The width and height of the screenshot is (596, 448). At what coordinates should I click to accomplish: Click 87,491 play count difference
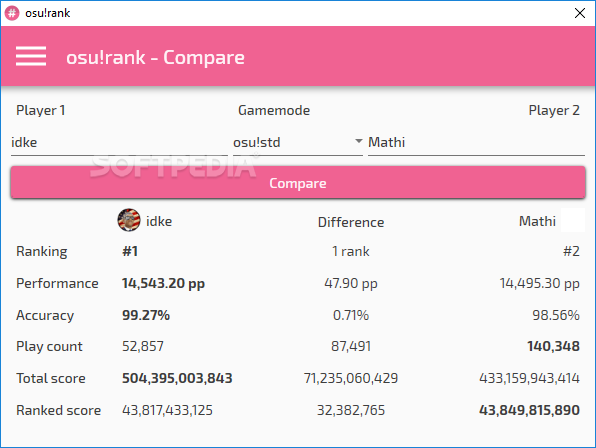pos(351,347)
